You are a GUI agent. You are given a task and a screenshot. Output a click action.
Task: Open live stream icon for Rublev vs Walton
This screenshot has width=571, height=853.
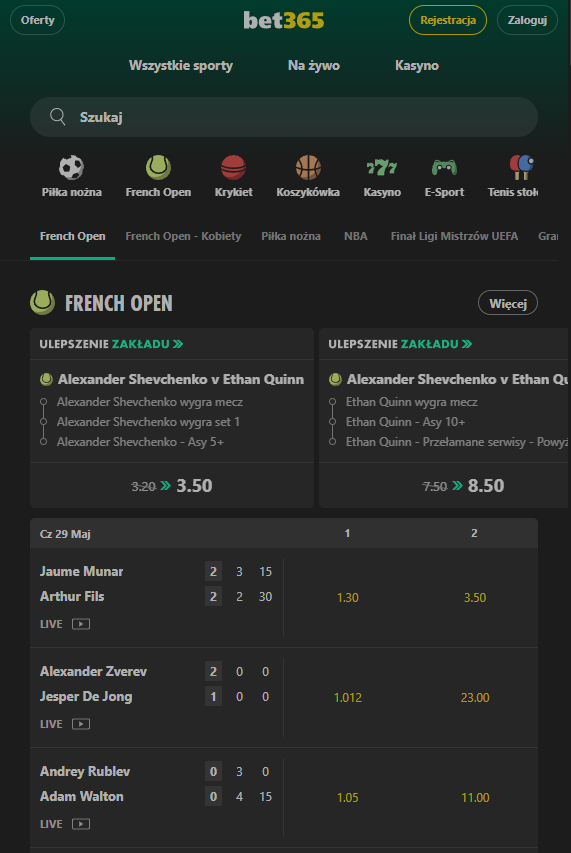81,824
